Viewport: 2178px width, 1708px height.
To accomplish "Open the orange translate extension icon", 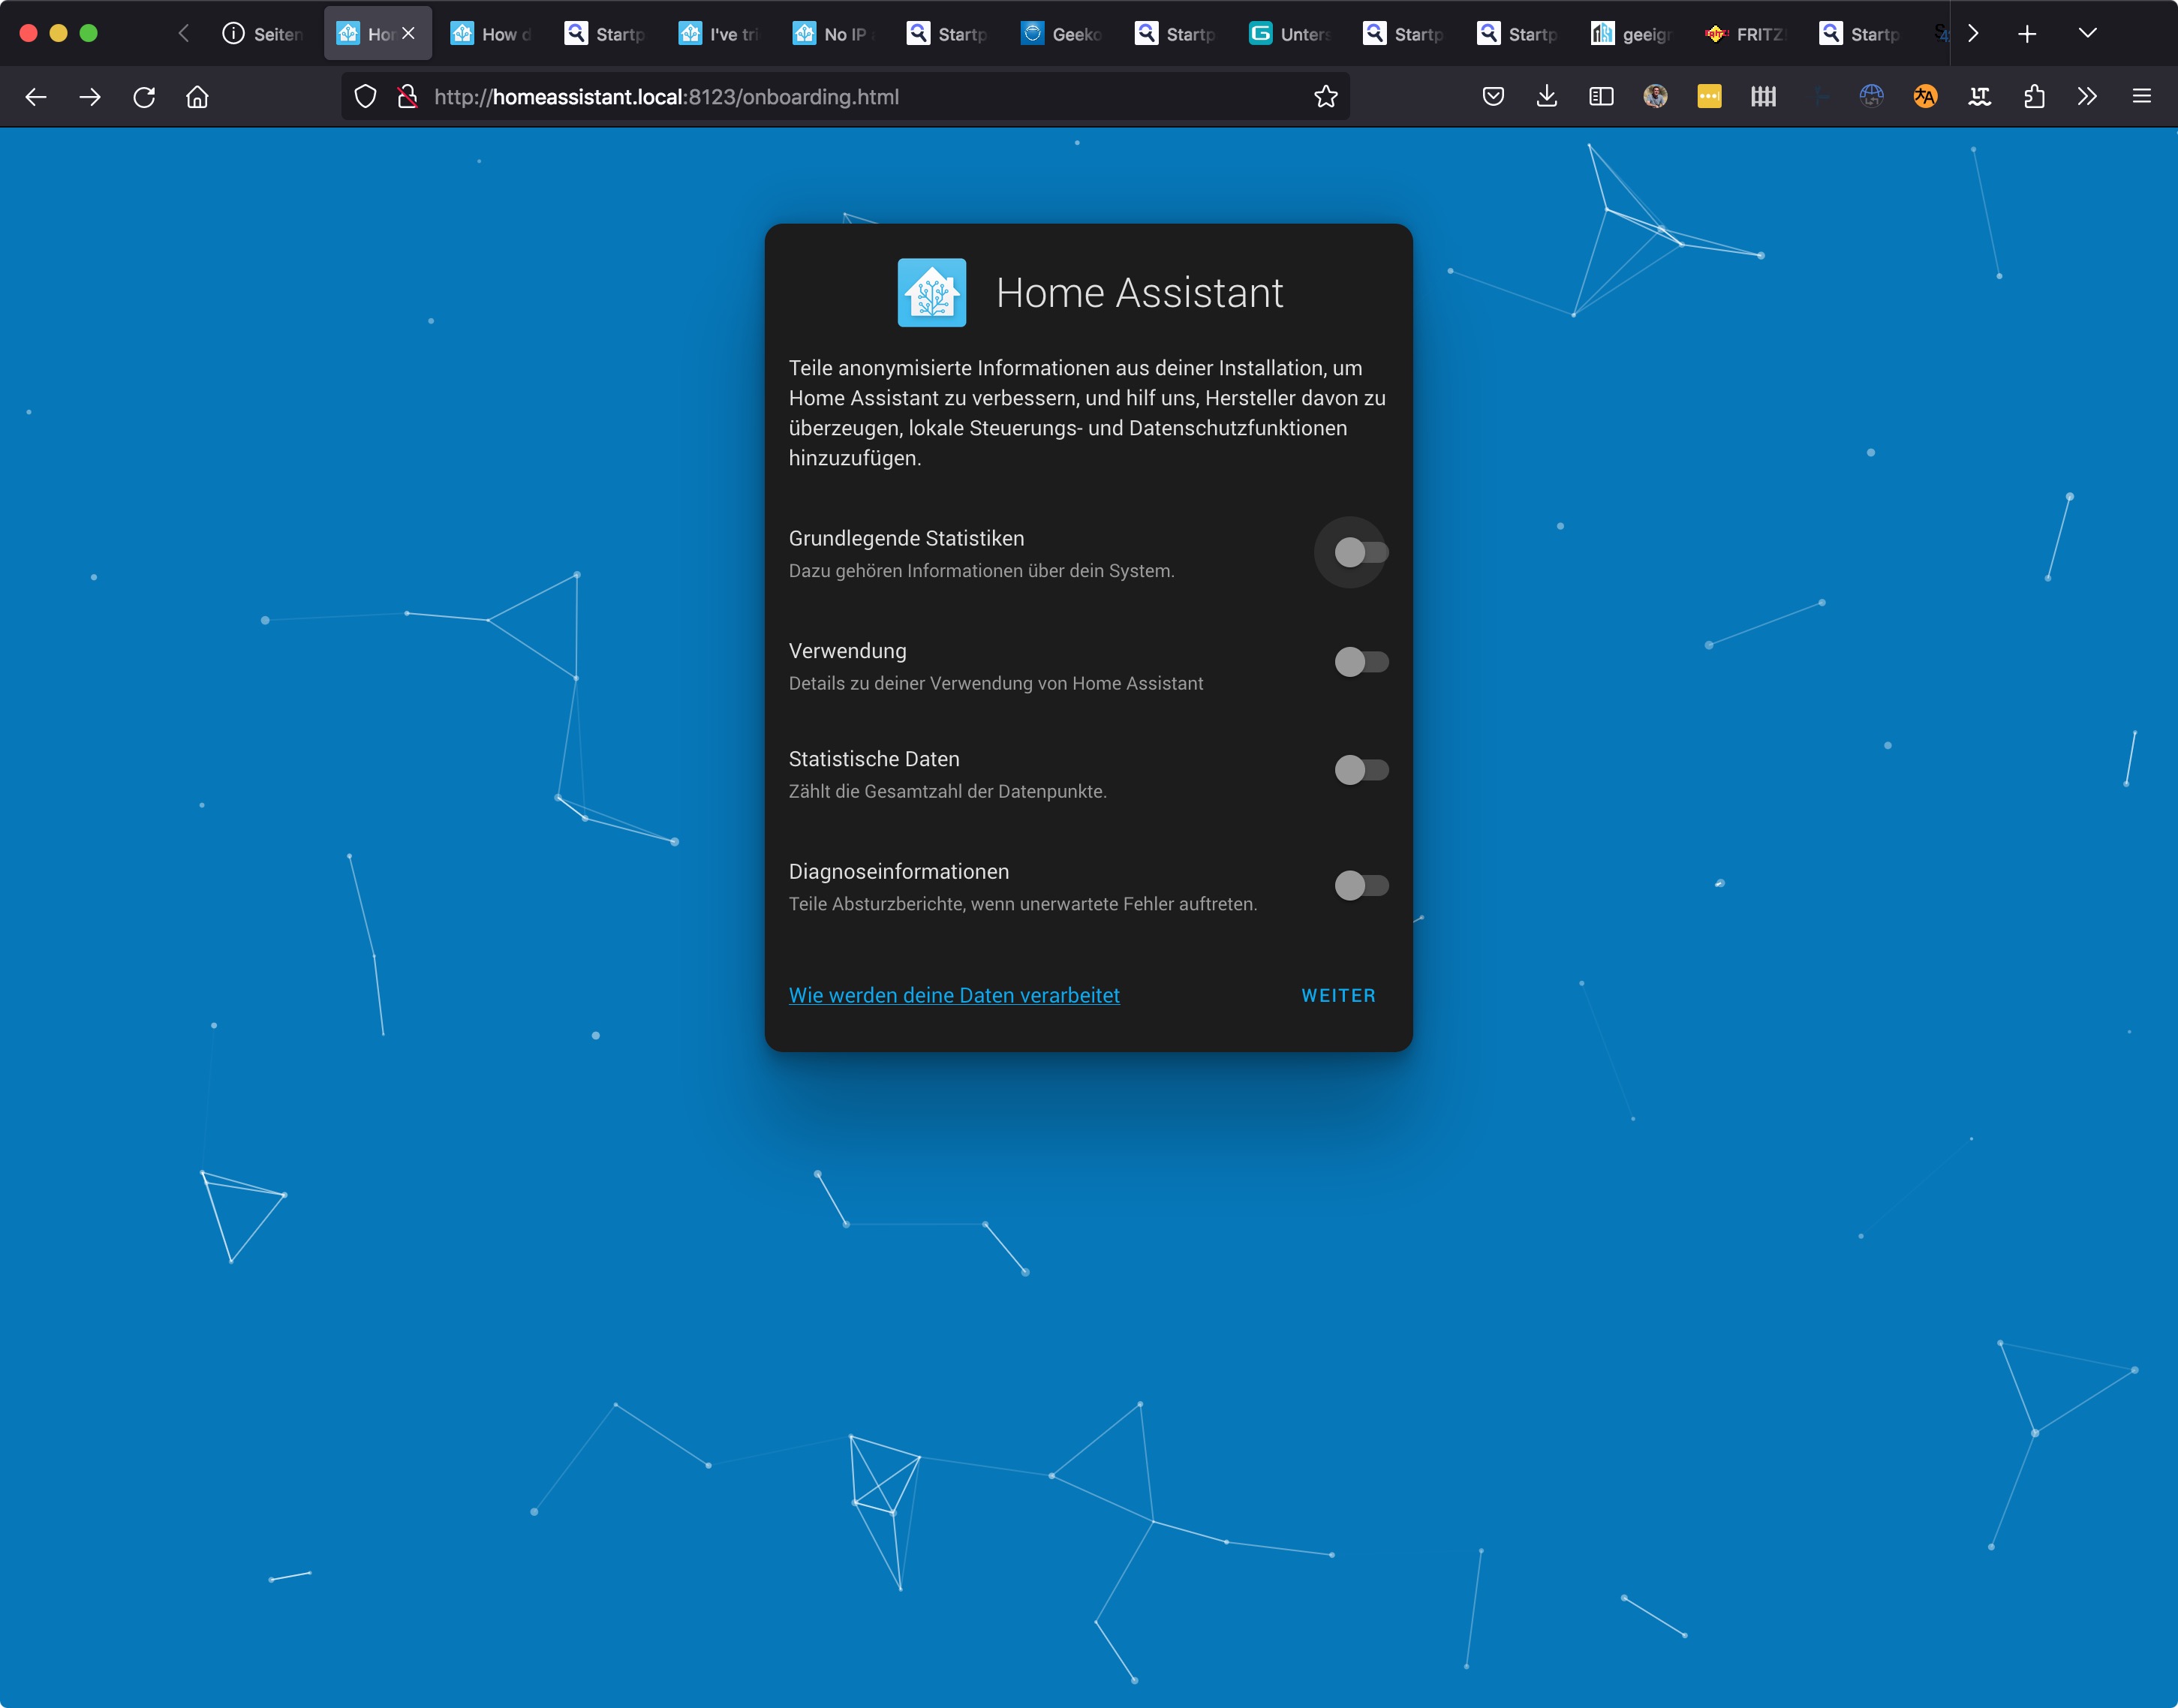I will click(x=1925, y=97).
